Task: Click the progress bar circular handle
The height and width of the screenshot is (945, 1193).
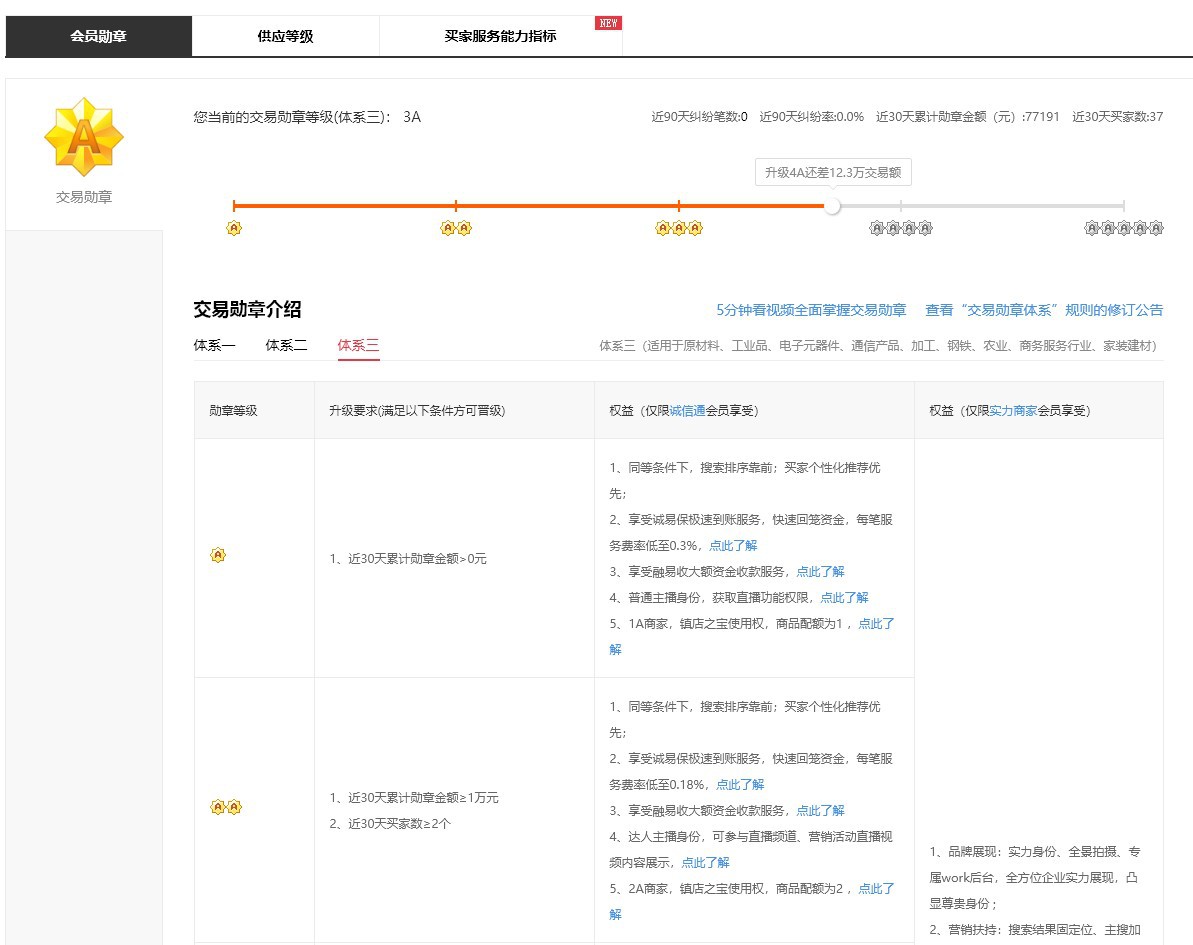Action: (x=832, y=205)
